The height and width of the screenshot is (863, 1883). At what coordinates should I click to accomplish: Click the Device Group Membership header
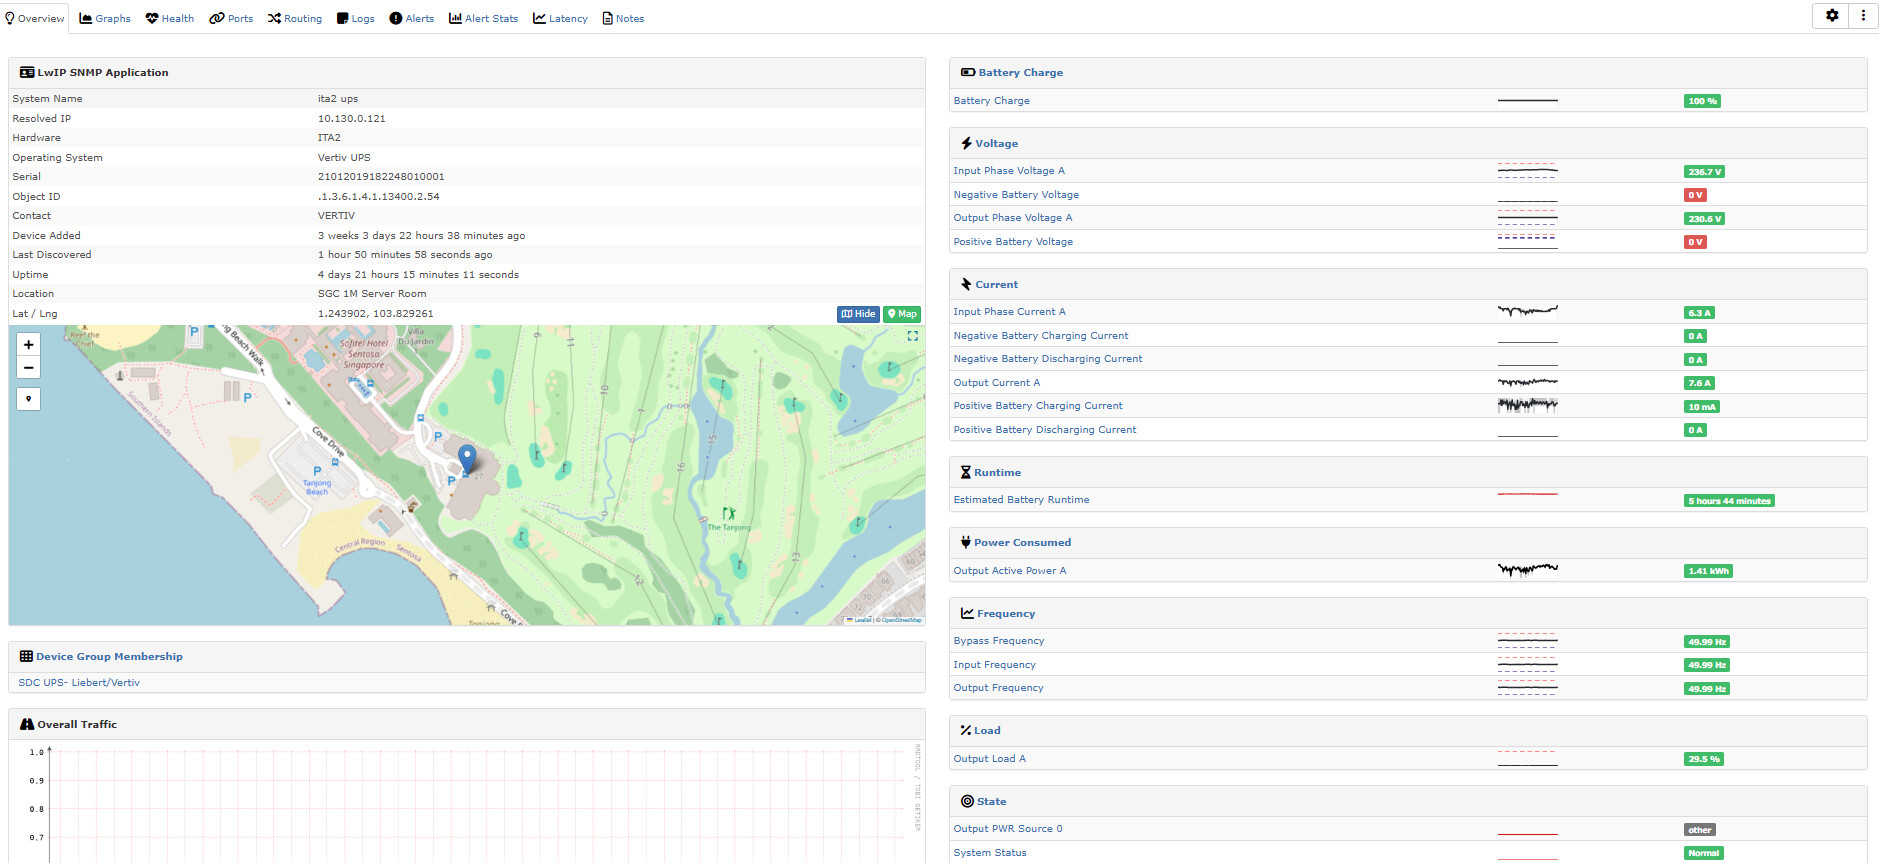109,657
